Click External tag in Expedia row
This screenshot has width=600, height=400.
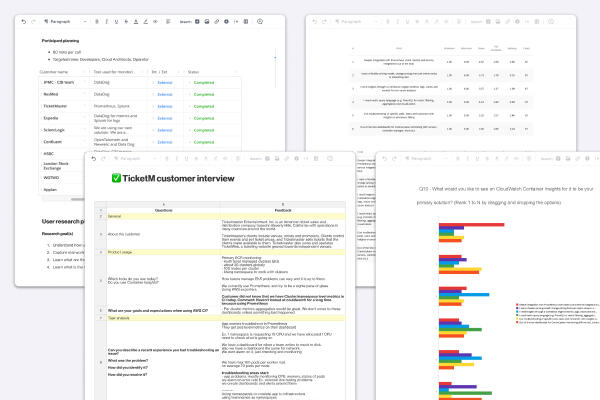coord(165,118)
